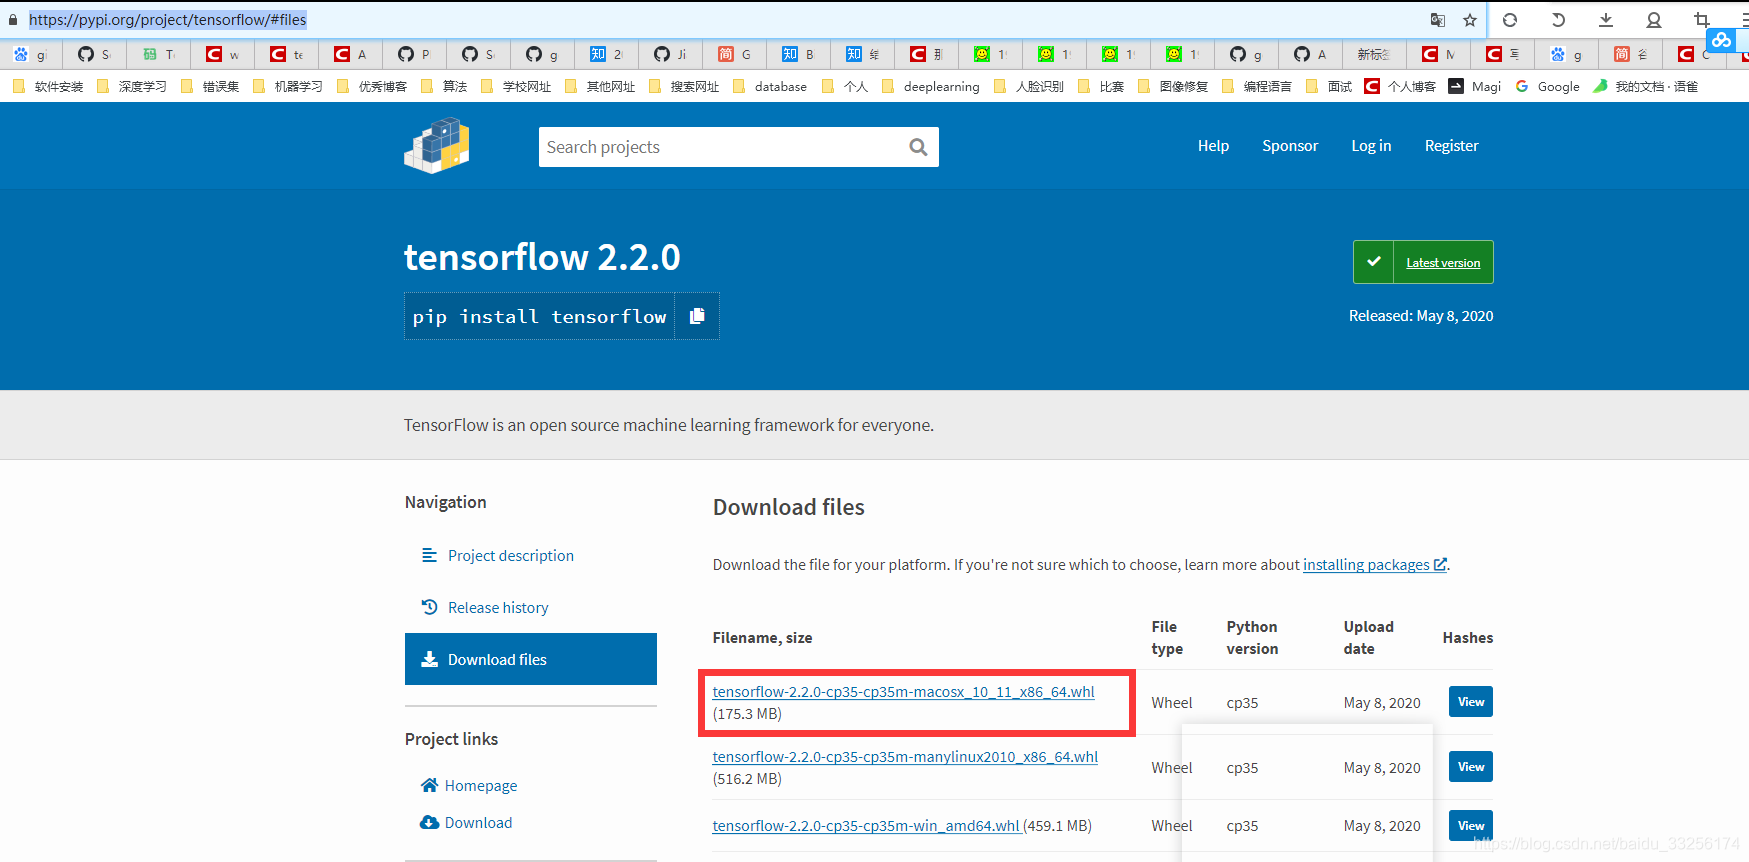Open the 个人博客 bookmark
Image resolution: width=1749 pixels, height=862 pixels.
(1400, 86)
